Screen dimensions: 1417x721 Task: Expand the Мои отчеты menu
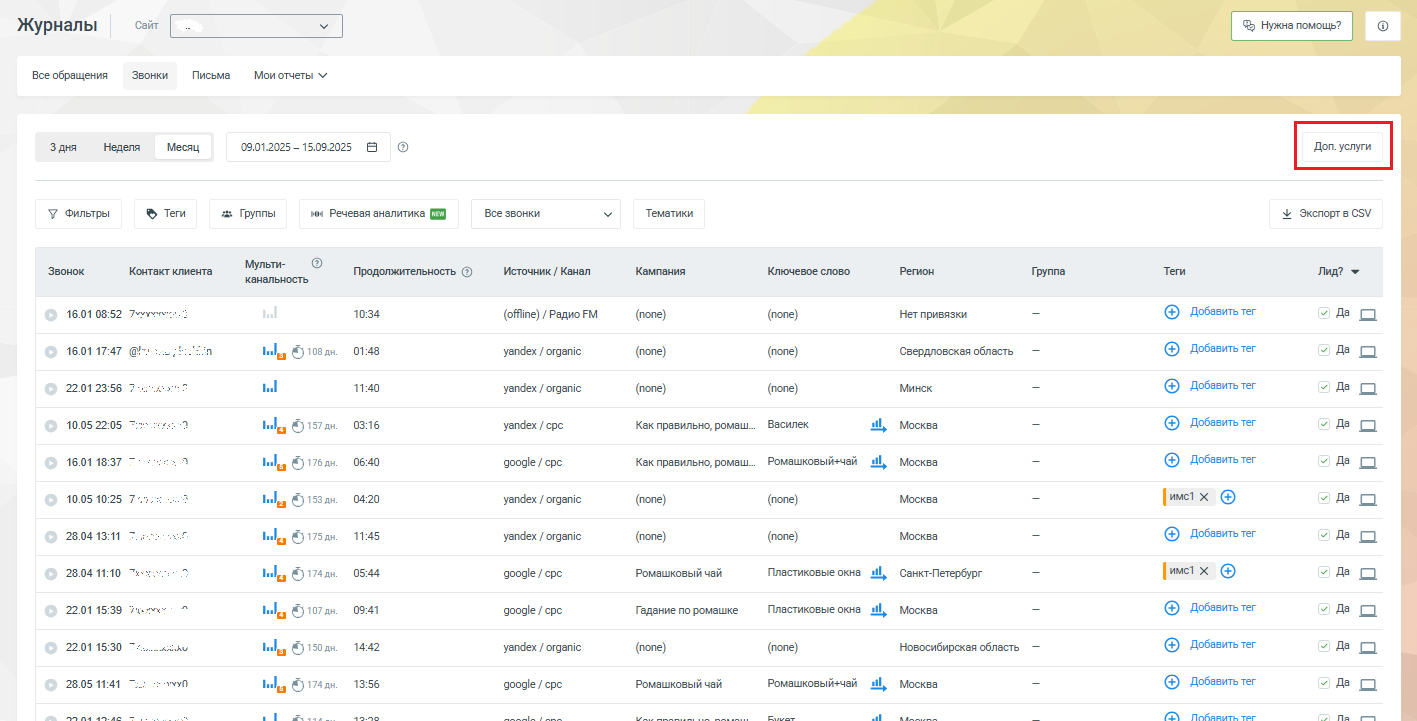pos(290,75)
